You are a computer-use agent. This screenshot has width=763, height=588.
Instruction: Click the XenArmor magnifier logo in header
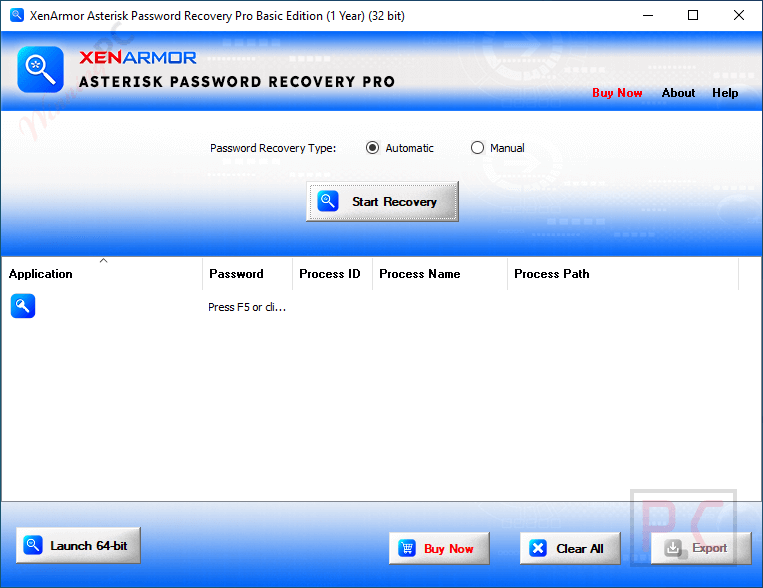40,69
